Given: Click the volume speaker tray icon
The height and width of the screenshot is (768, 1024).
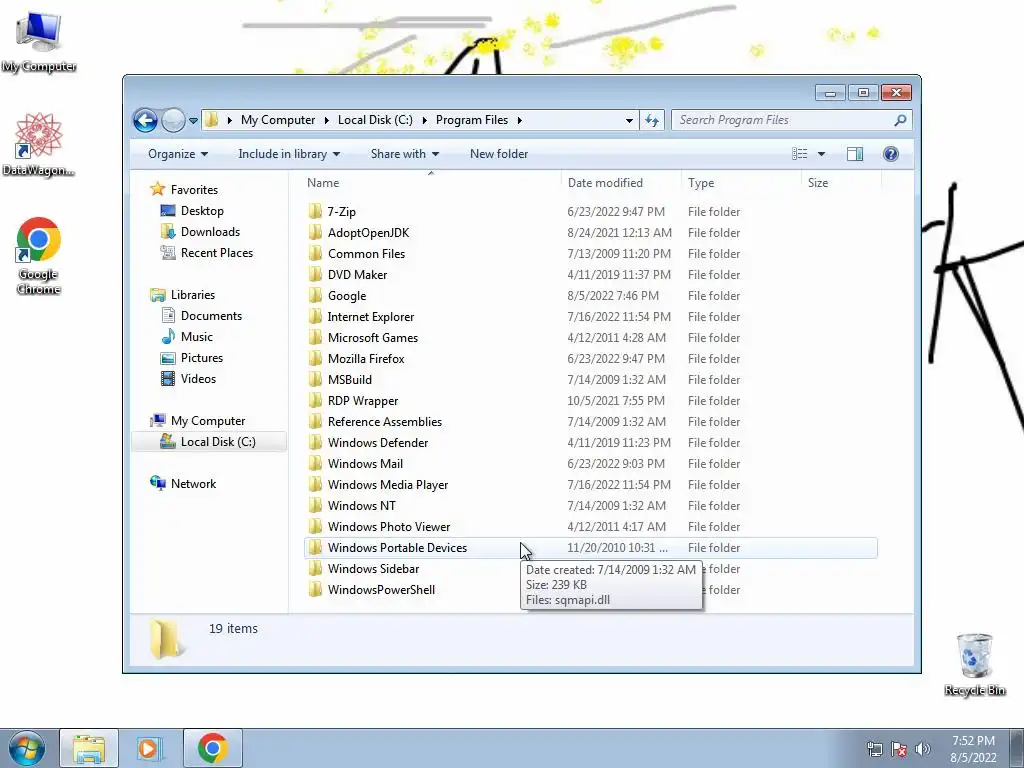Looking at the screenshot, I should [922, 749].
